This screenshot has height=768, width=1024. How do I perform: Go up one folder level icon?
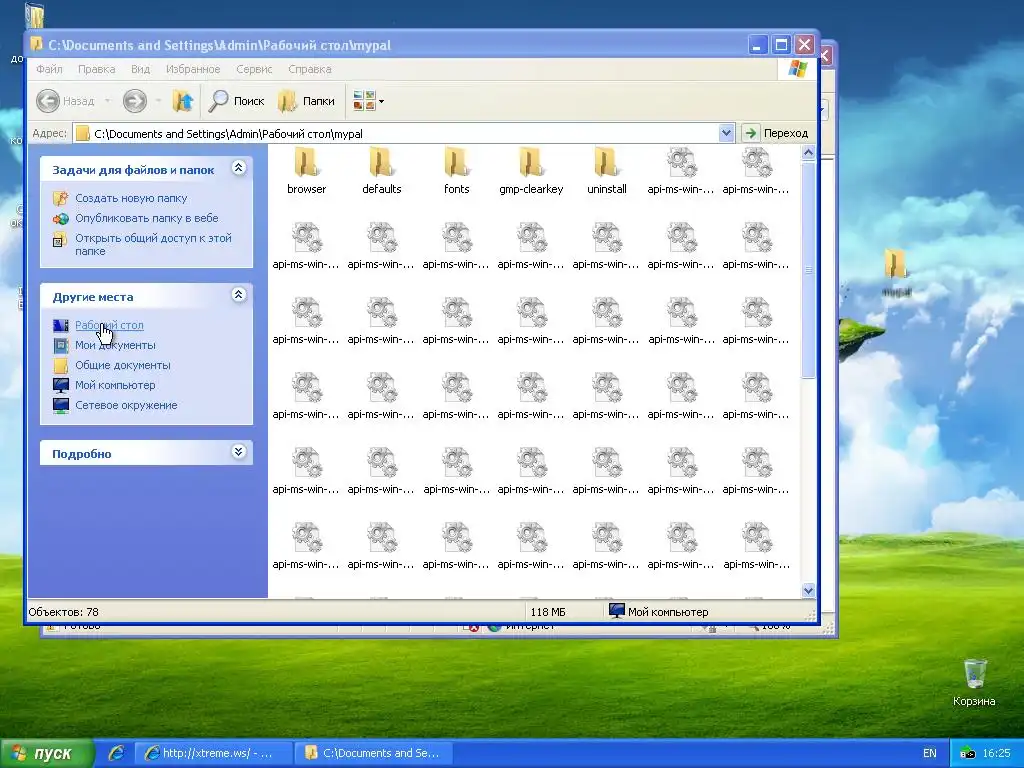click(183, 101)
